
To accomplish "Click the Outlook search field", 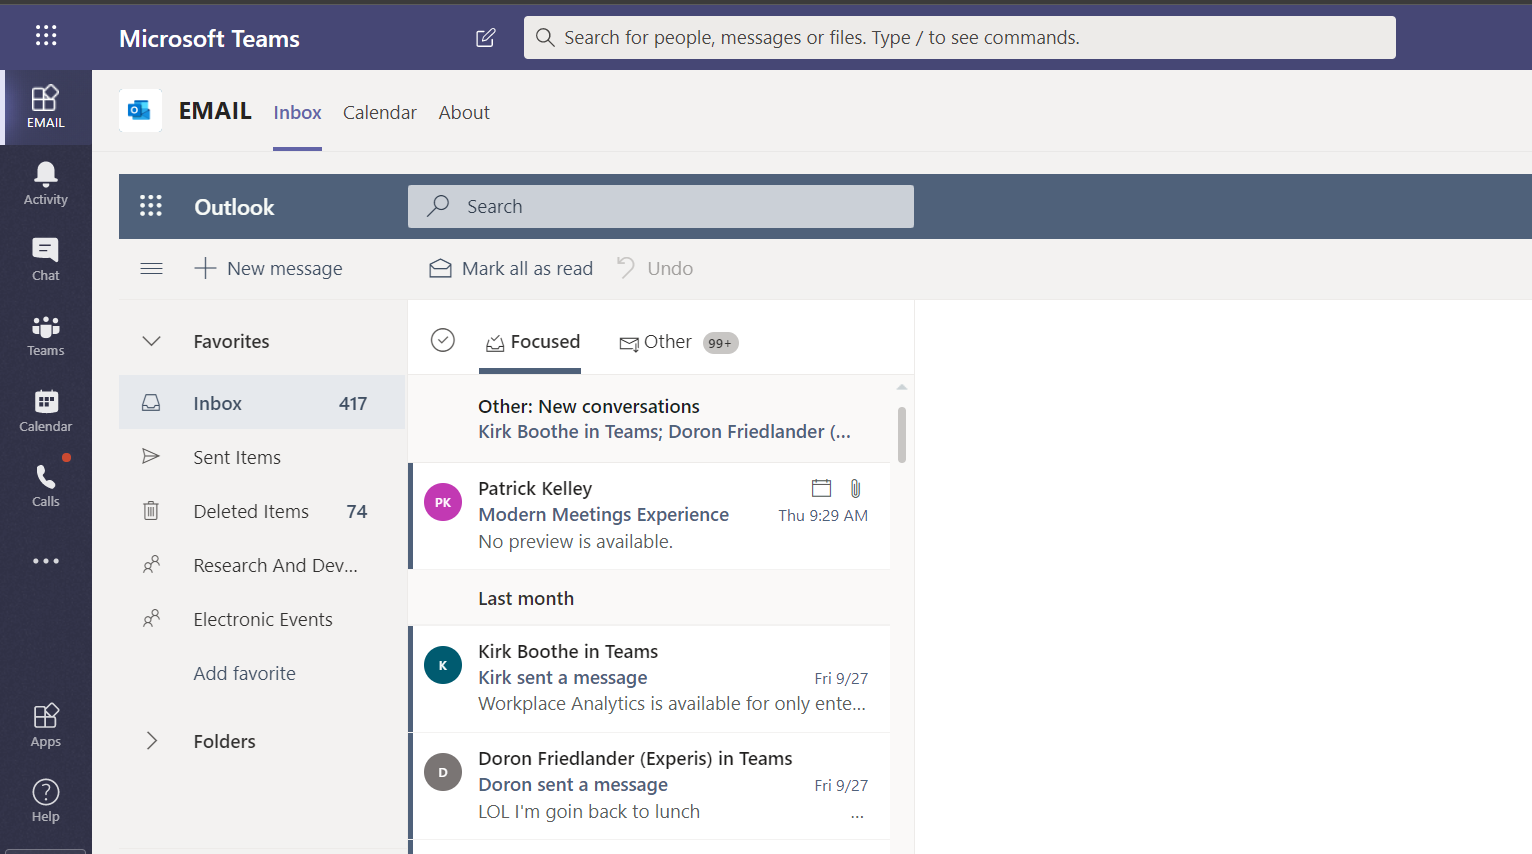I will tap(660, 206).
